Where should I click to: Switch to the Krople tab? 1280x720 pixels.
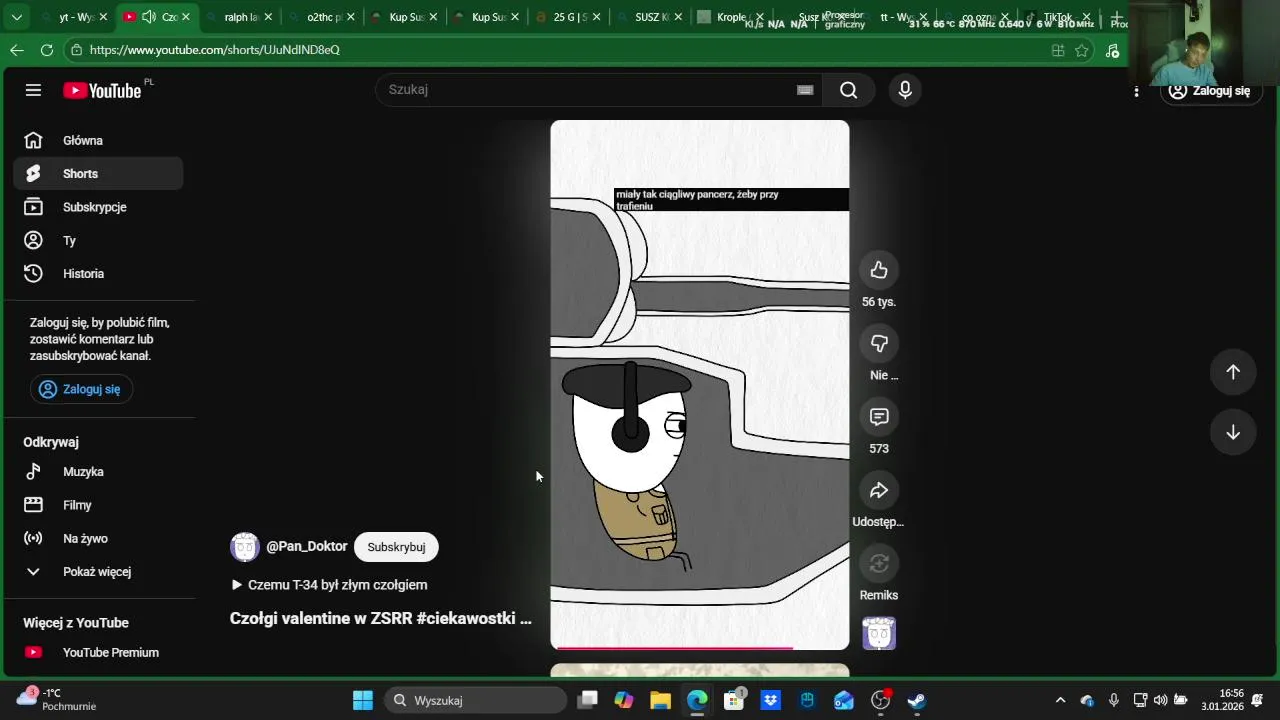[731, 17]
